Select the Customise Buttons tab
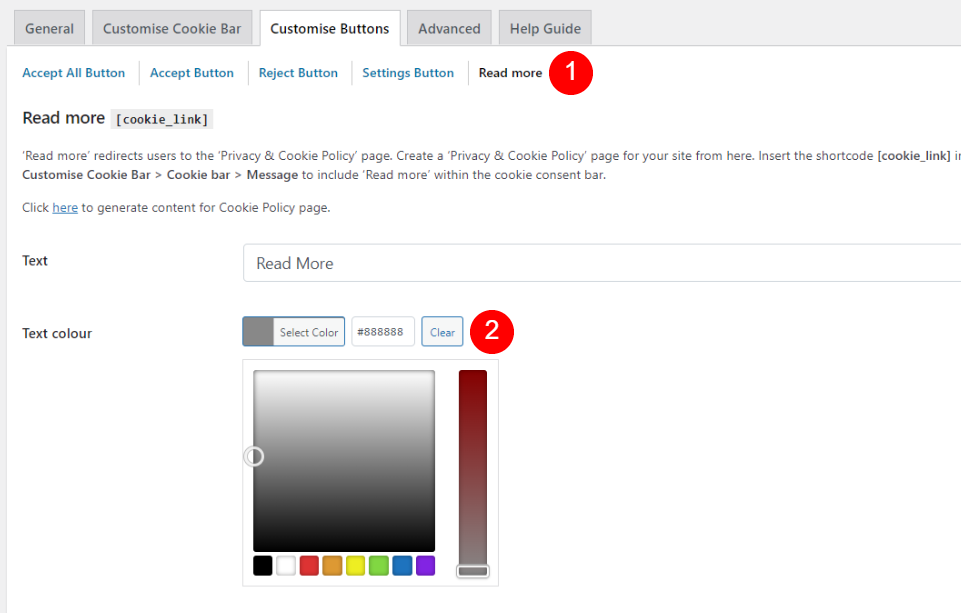The height and width of the screenshot is (613, 961). coord(330,28)
